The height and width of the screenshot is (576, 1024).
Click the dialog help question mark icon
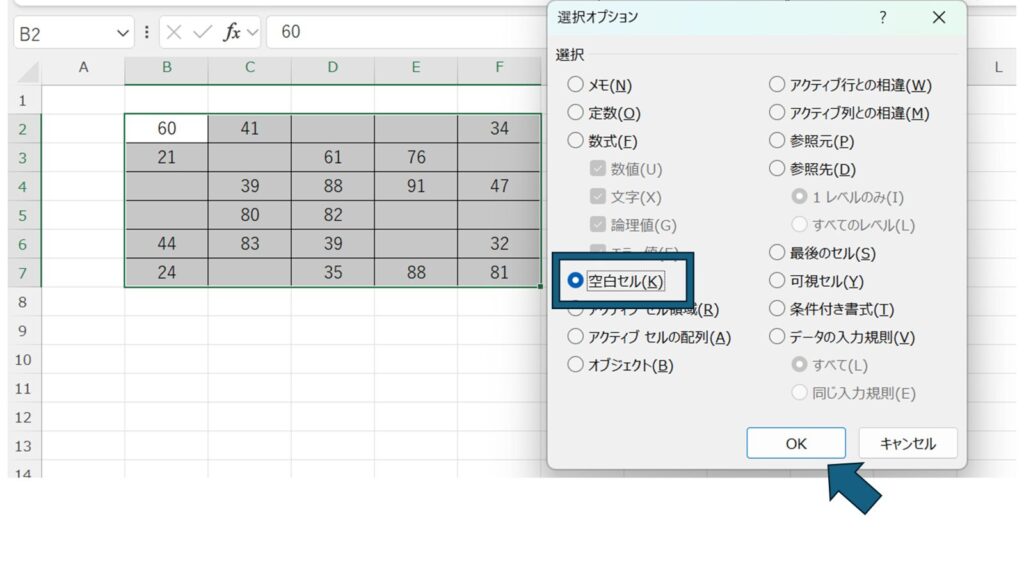pyautogui.click(x=882, y=17)
